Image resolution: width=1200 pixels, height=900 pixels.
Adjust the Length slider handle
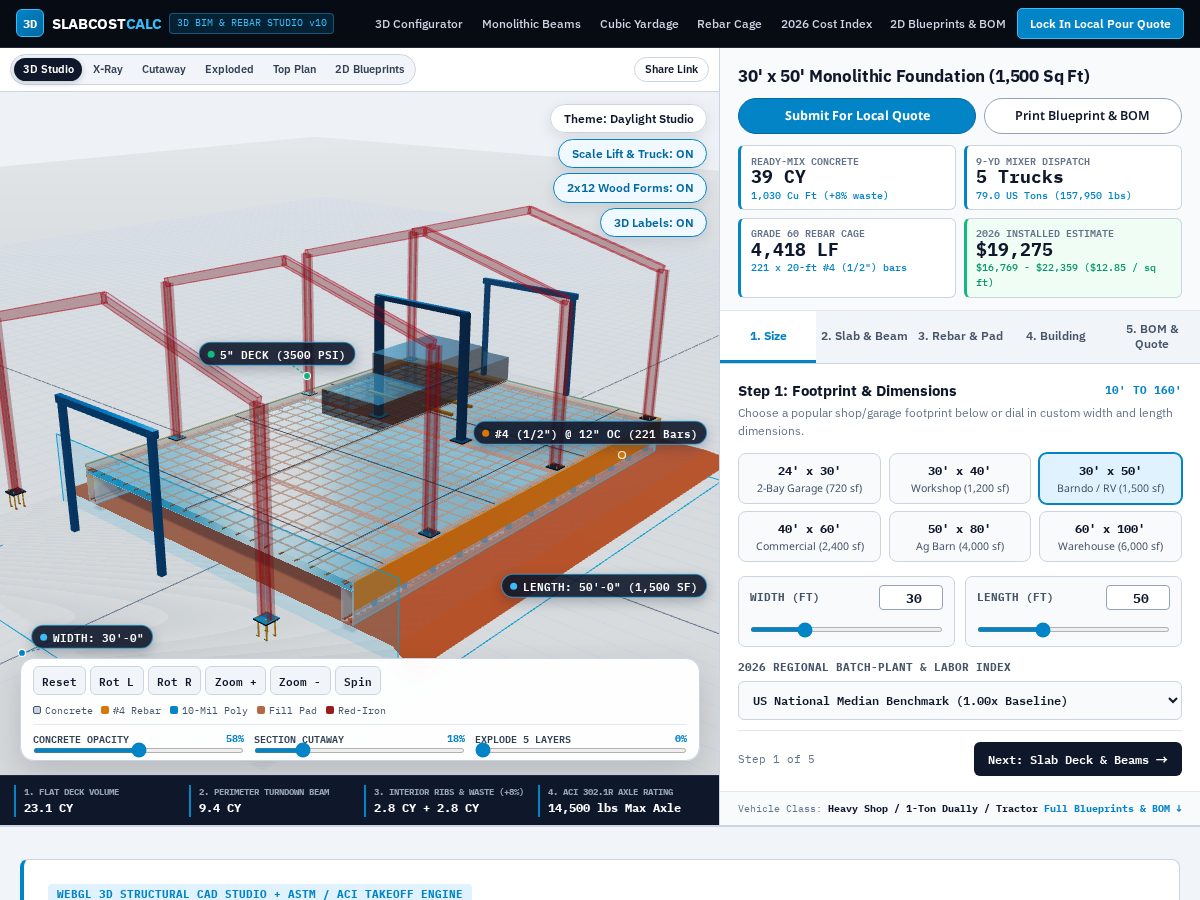tap(1043, 630)
